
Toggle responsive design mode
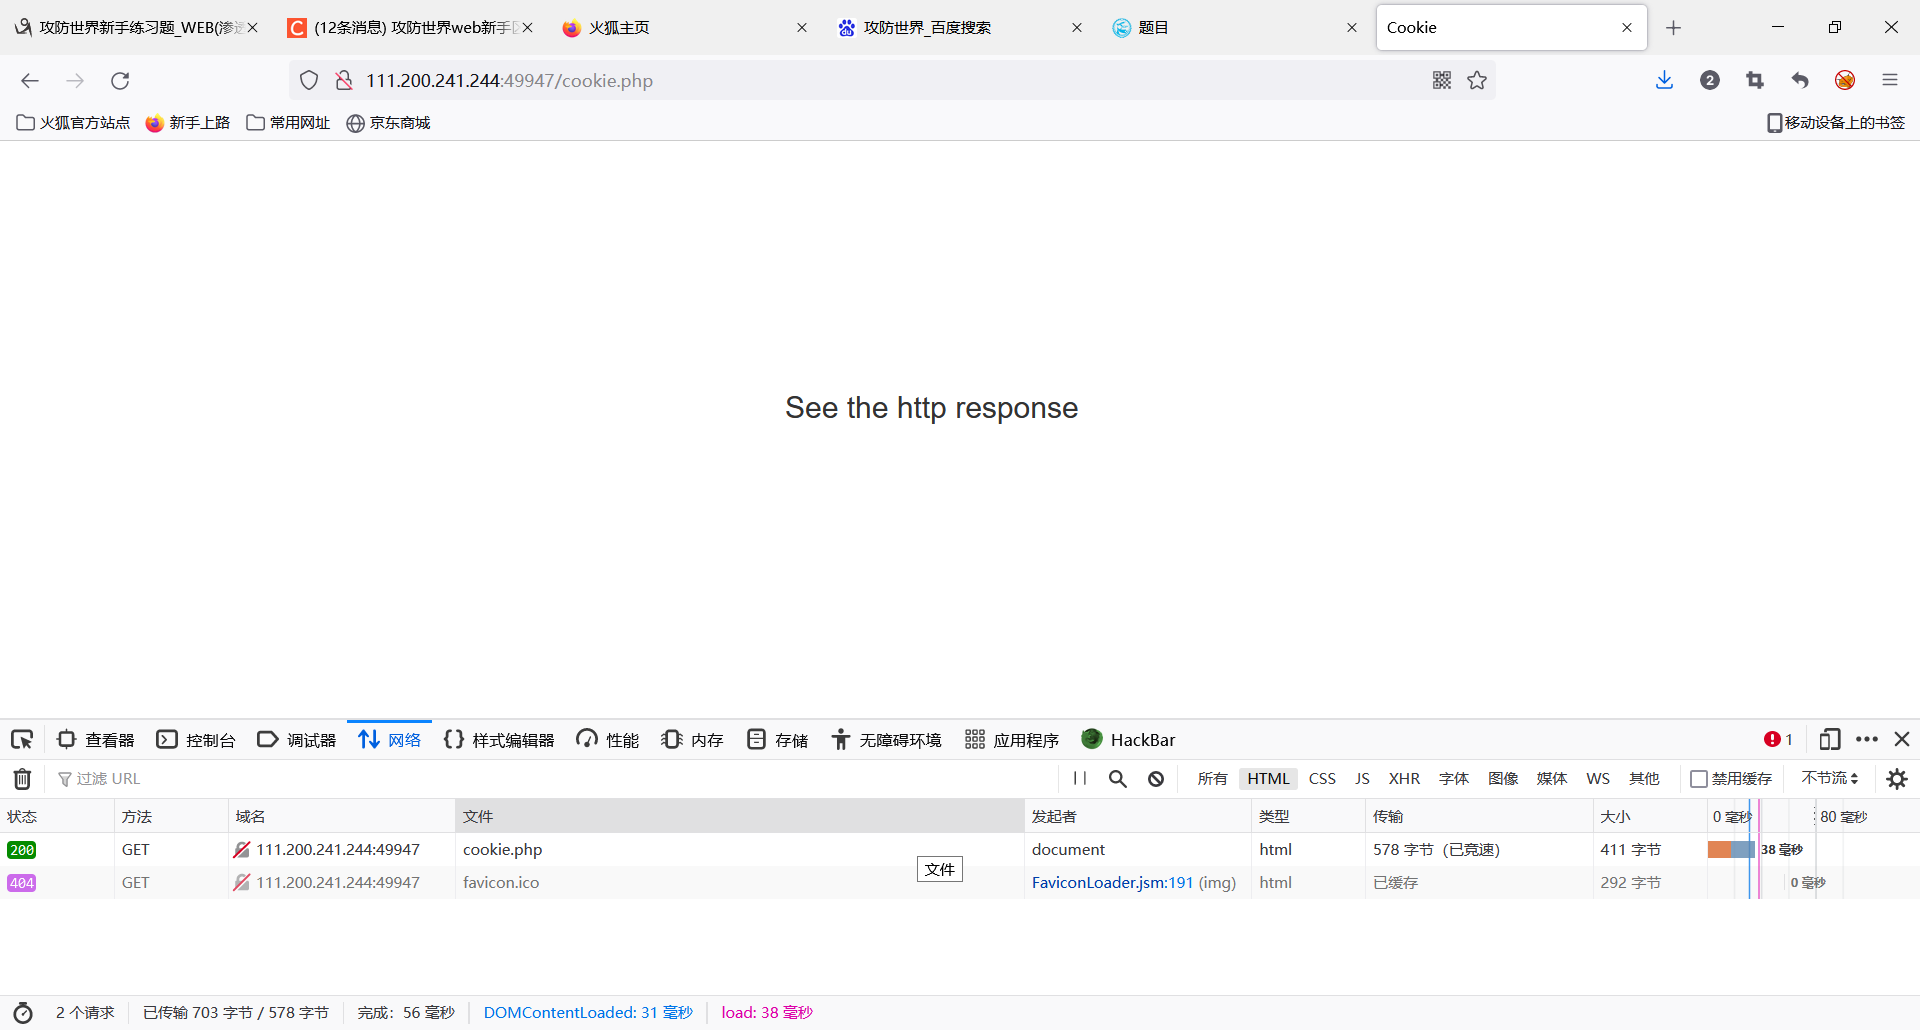tap(1830, 739)
